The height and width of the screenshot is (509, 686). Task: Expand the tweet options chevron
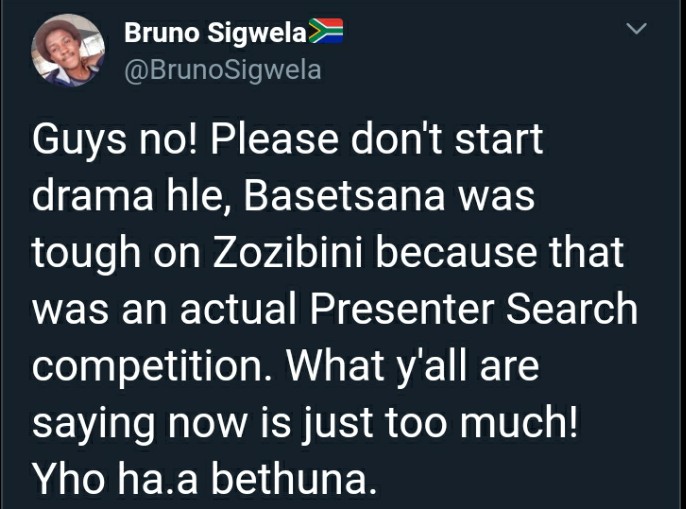click(x=636, y=29)
